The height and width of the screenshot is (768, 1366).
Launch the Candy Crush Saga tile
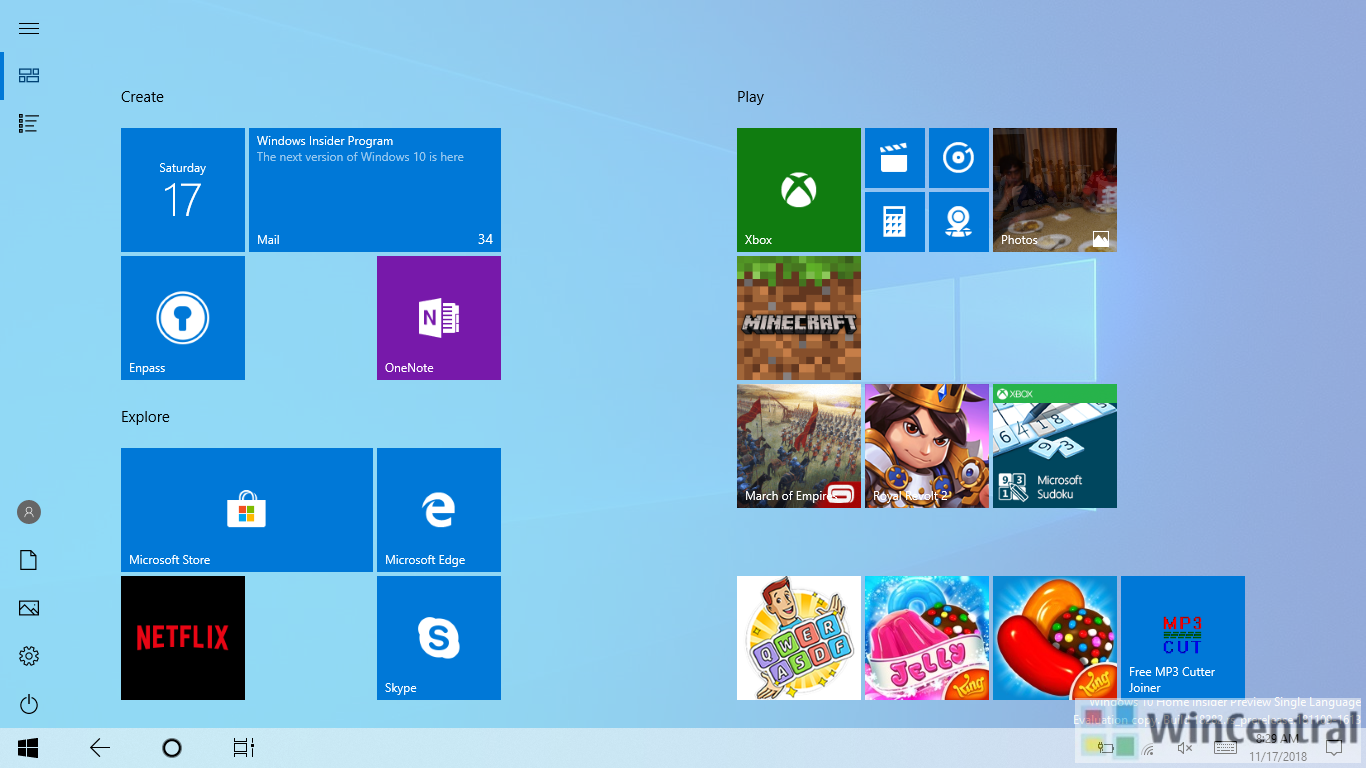pos(1055,638)
